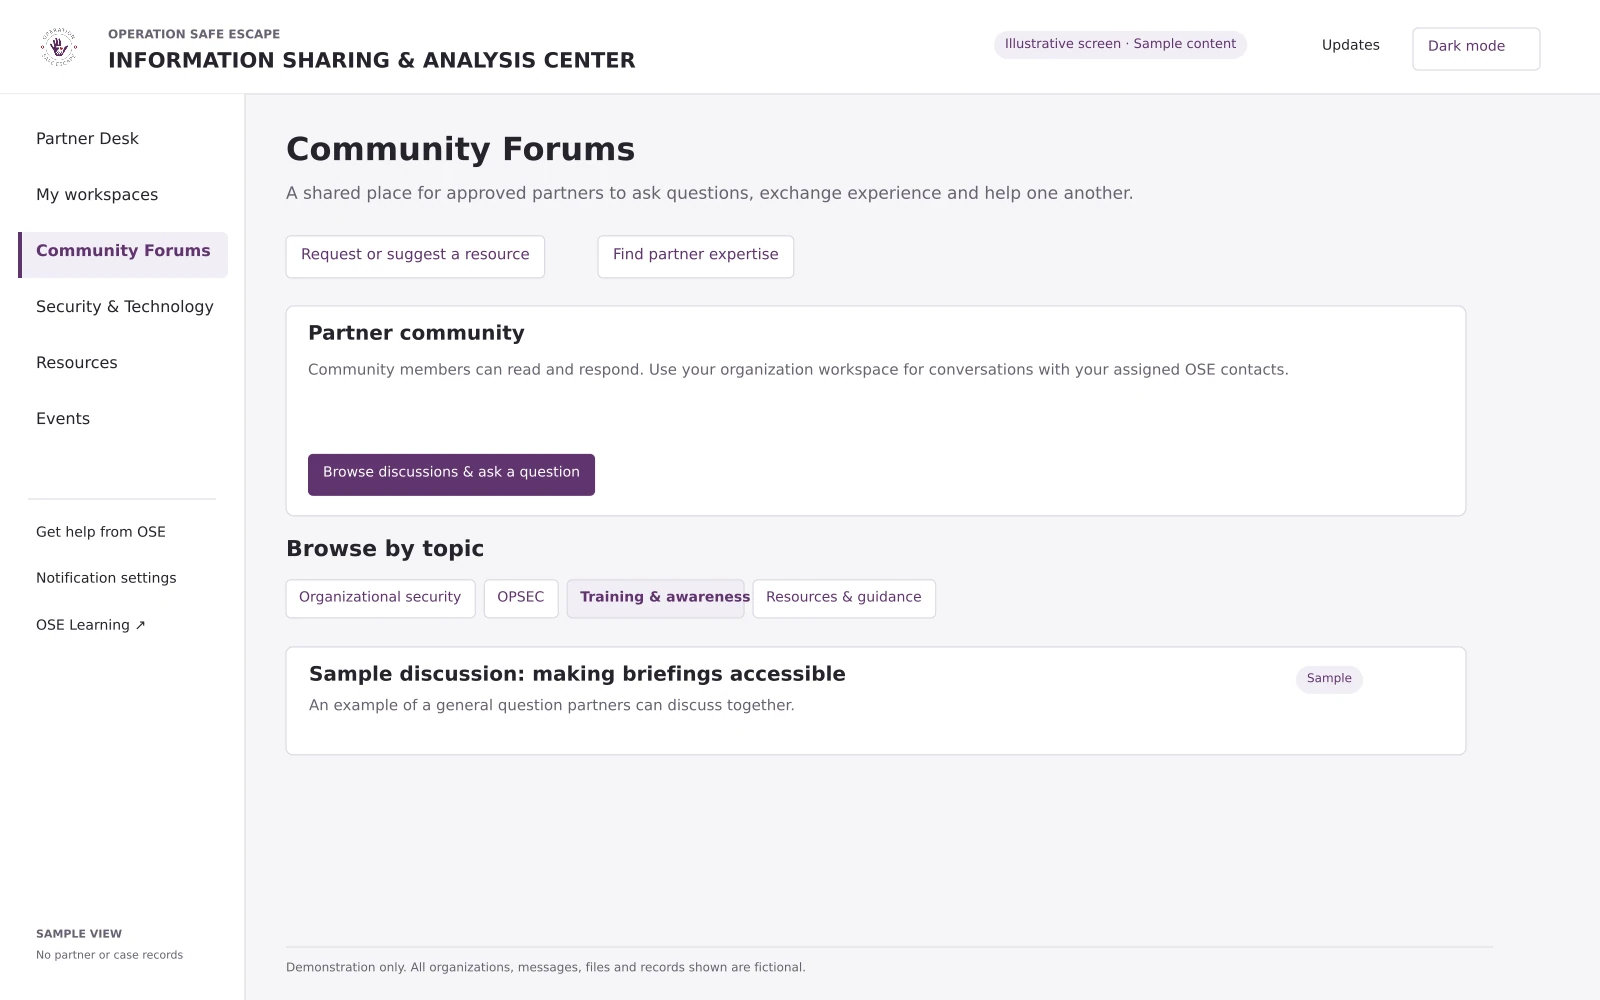Screen dimensions: 1600x1000
Task: Filter by Resources & guidance topic
Action: tap(844, 598)
